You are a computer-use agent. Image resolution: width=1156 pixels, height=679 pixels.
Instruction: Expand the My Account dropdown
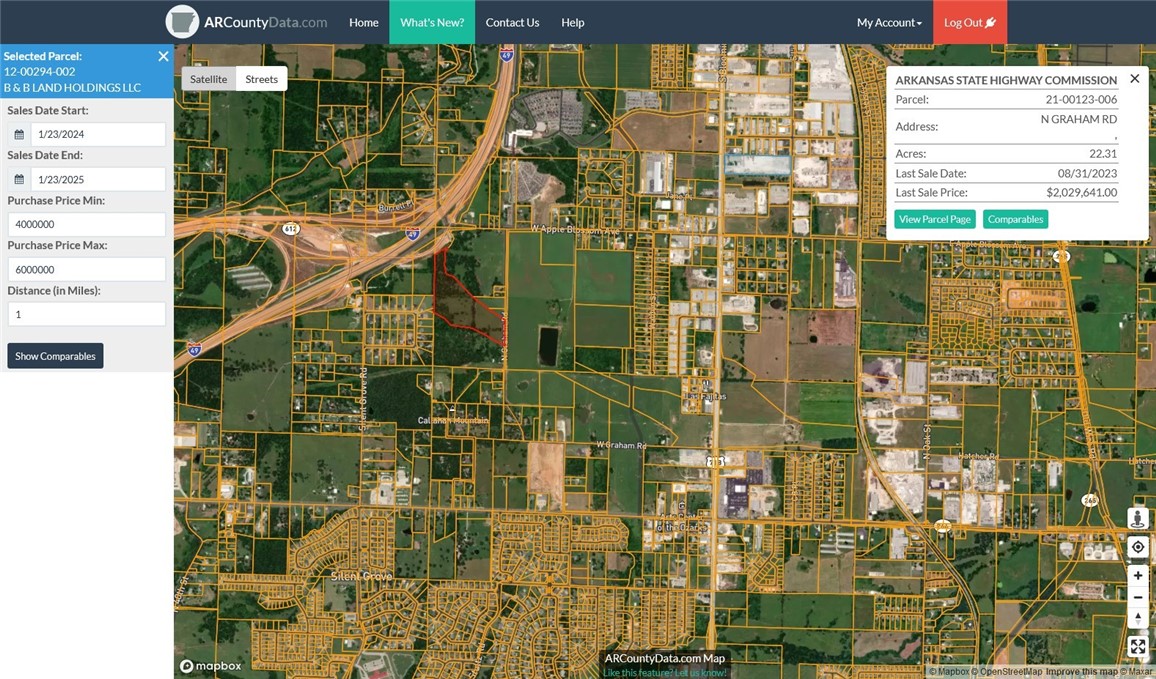coord(888,22)
